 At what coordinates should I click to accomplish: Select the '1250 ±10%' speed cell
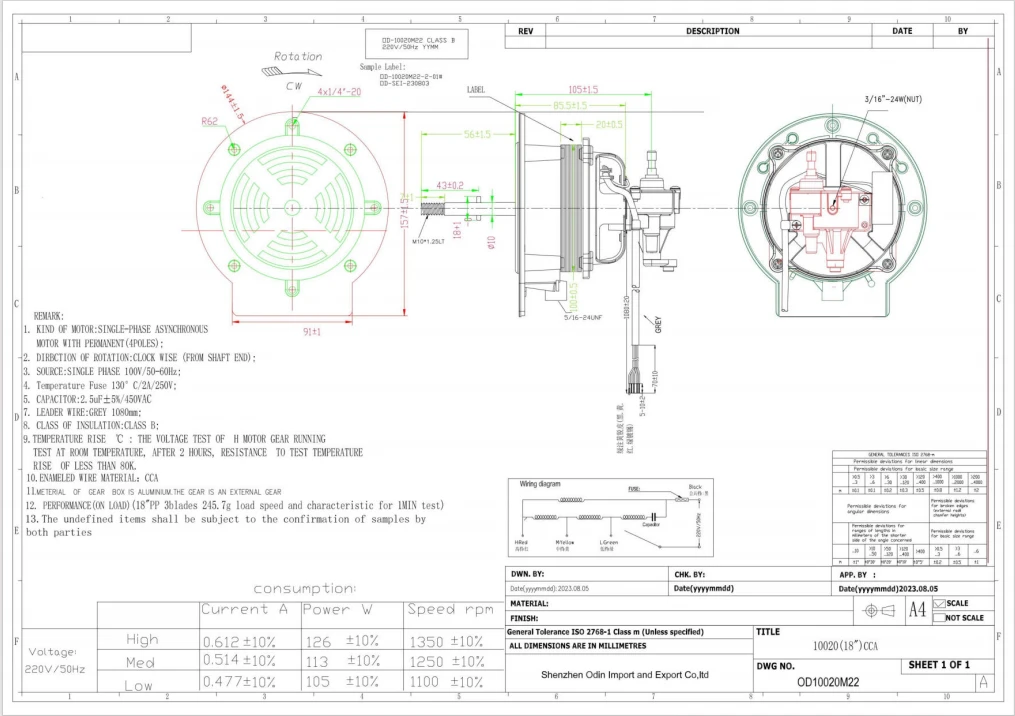[x=447, y=662]
